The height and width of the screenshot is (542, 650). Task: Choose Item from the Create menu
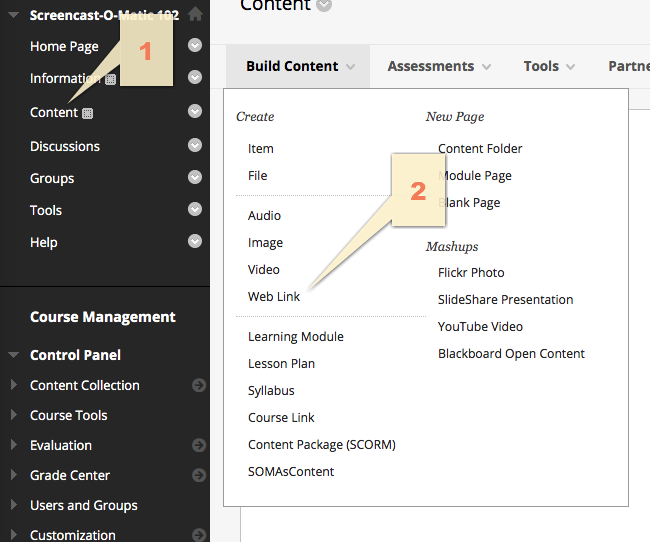pyautogui.click(x=261, y=148)
